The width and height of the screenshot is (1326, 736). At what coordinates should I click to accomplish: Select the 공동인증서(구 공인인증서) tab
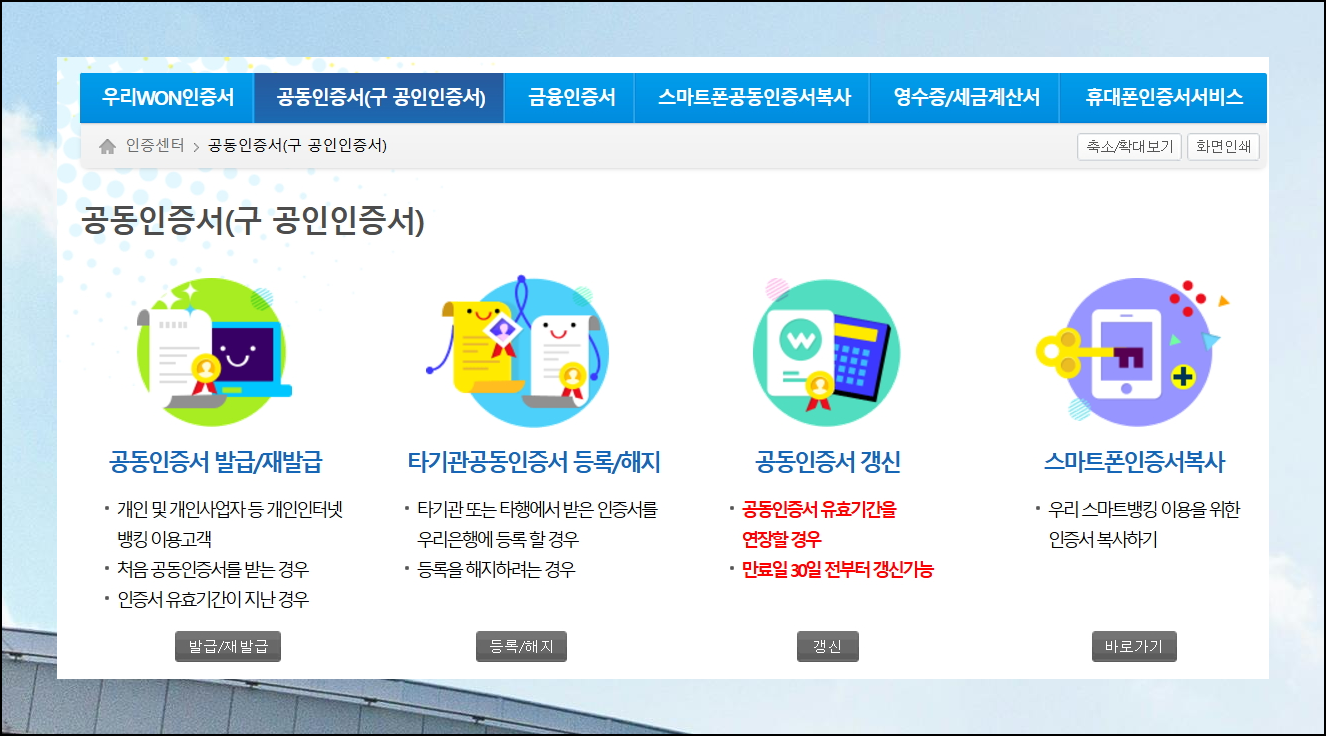point(380,98)
